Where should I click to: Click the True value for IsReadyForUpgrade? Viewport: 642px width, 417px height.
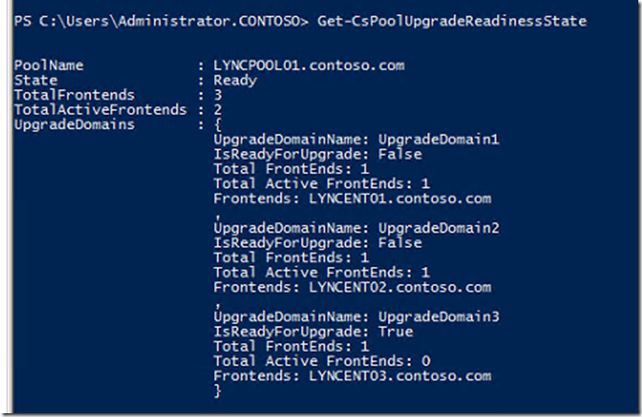(x=396, y=332)
